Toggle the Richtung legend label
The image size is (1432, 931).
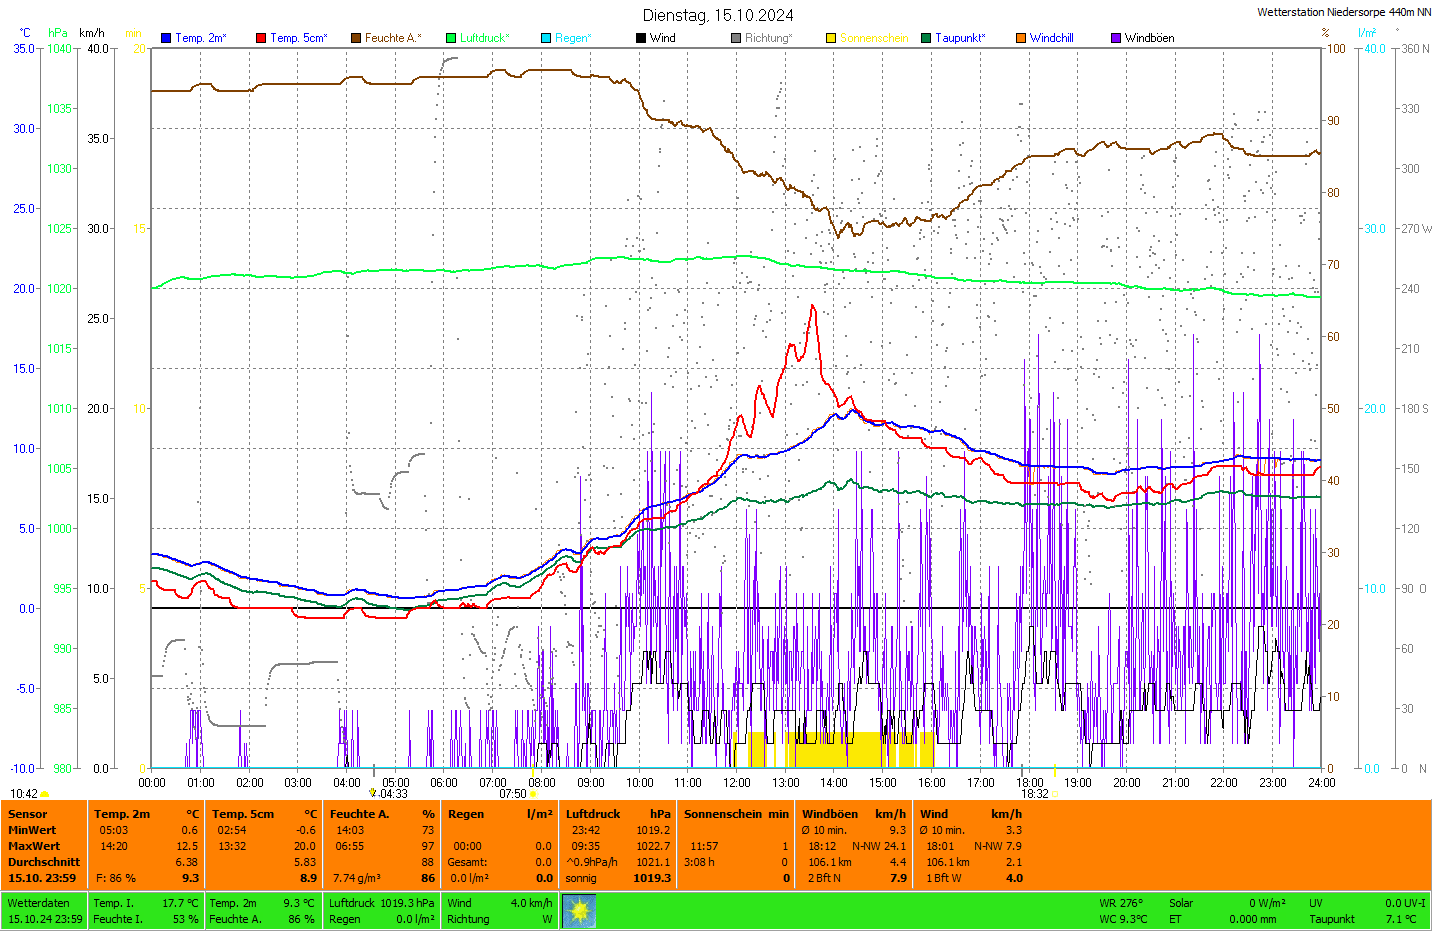[767, 38]
